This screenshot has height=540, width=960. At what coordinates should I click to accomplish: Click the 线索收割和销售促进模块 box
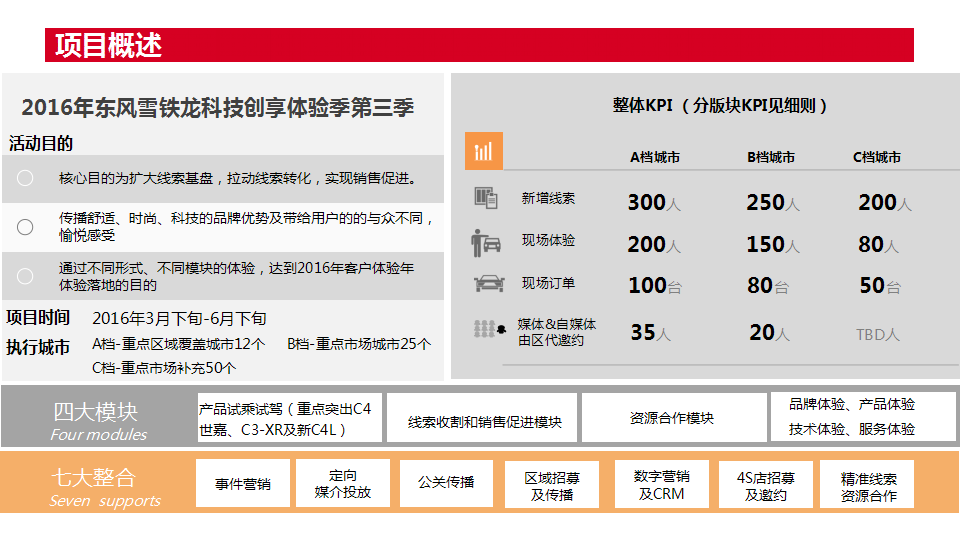pos(482,418)
